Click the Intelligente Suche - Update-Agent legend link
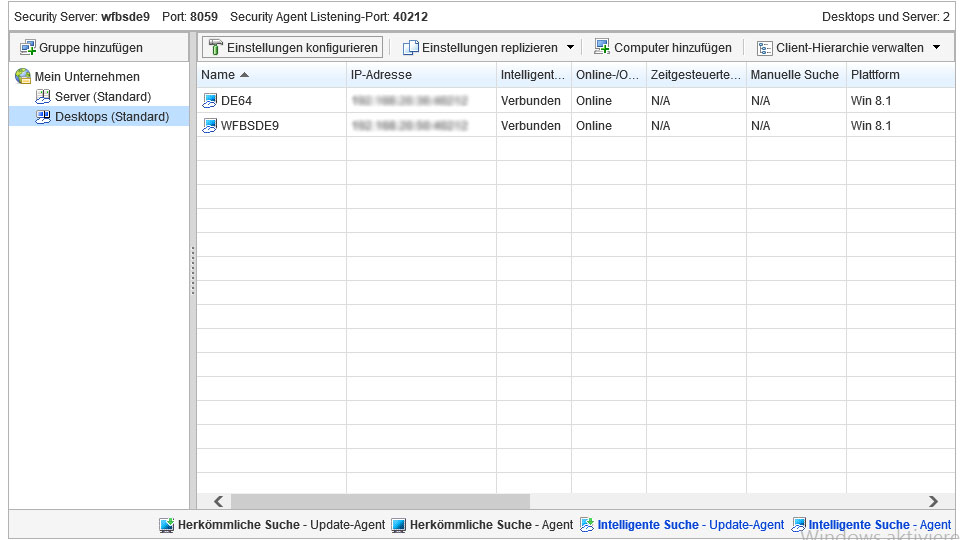960x540 pixels. (x=690, y=525)
